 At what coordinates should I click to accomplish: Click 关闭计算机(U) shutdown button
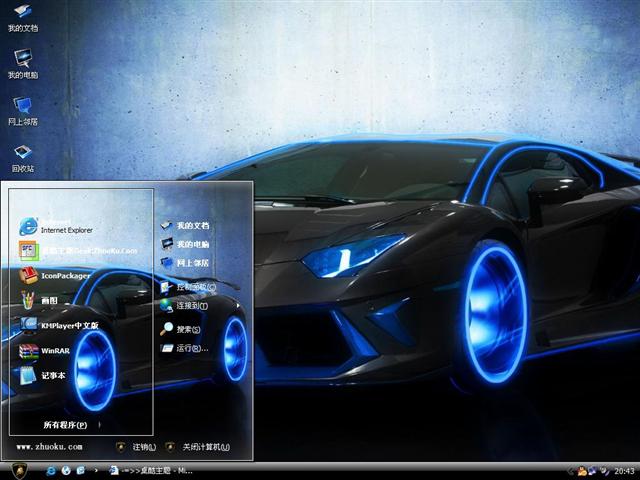pos(198,447)
